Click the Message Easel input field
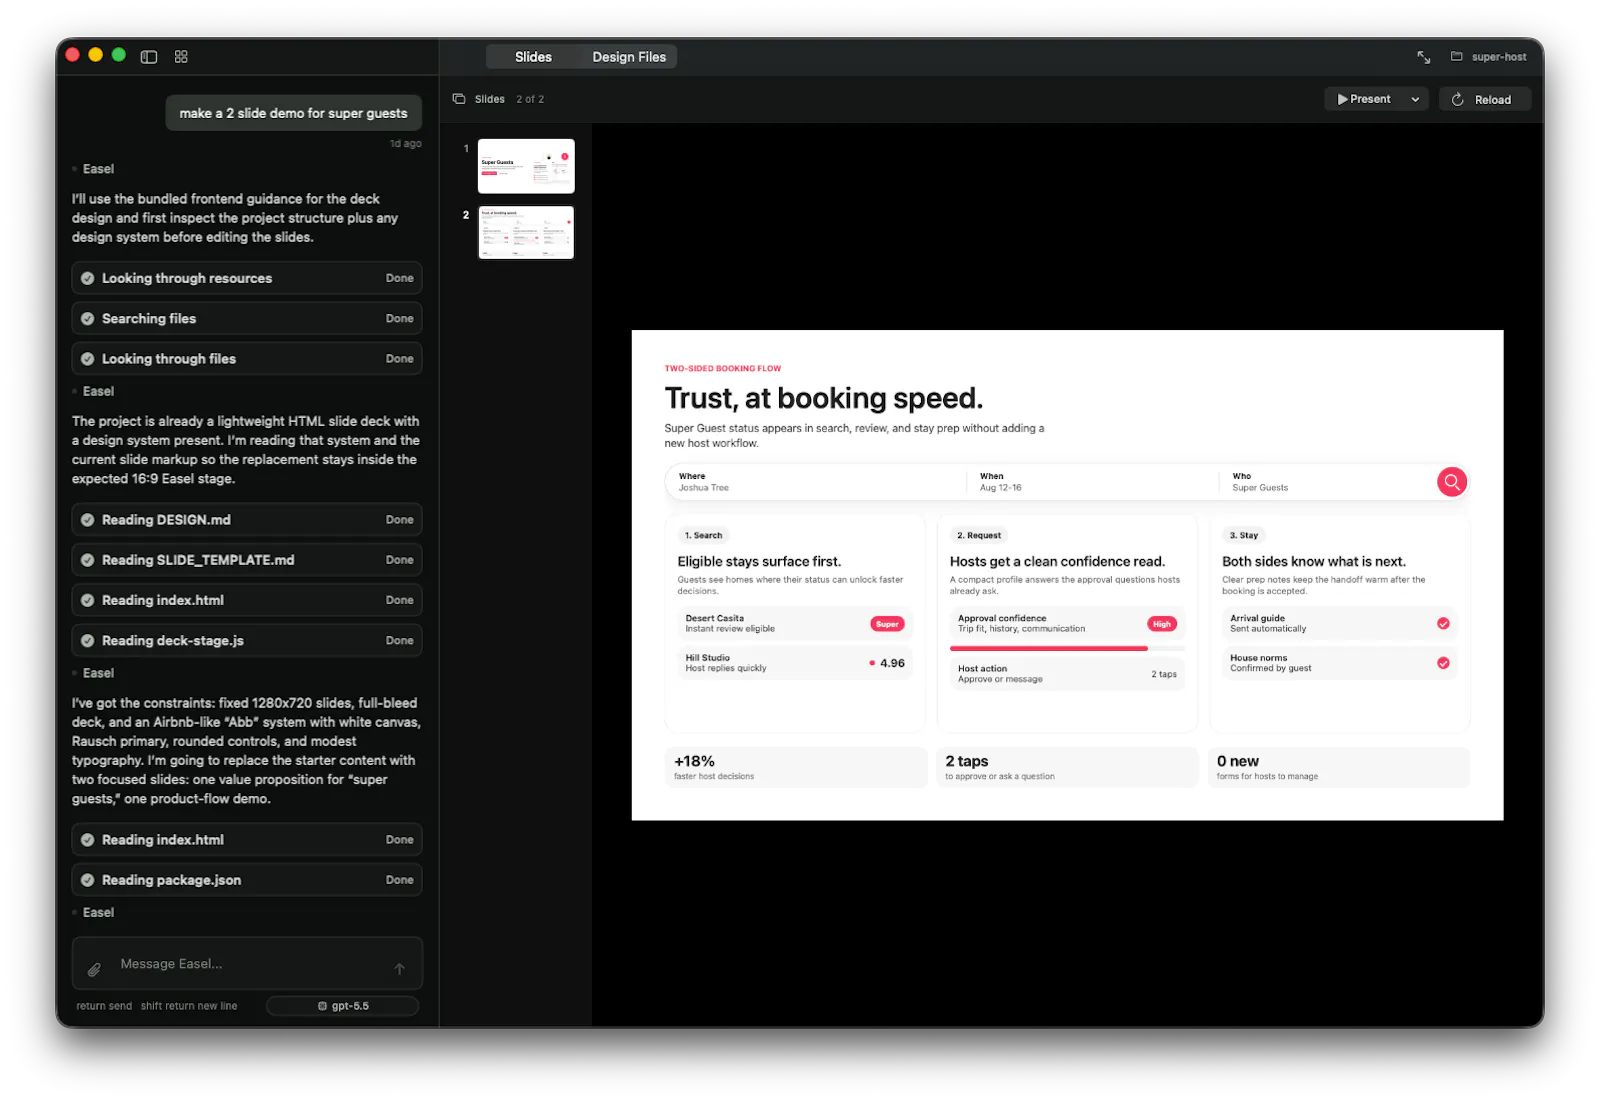This screenshot has height=1102, width=1600. (x=247, y=964)
